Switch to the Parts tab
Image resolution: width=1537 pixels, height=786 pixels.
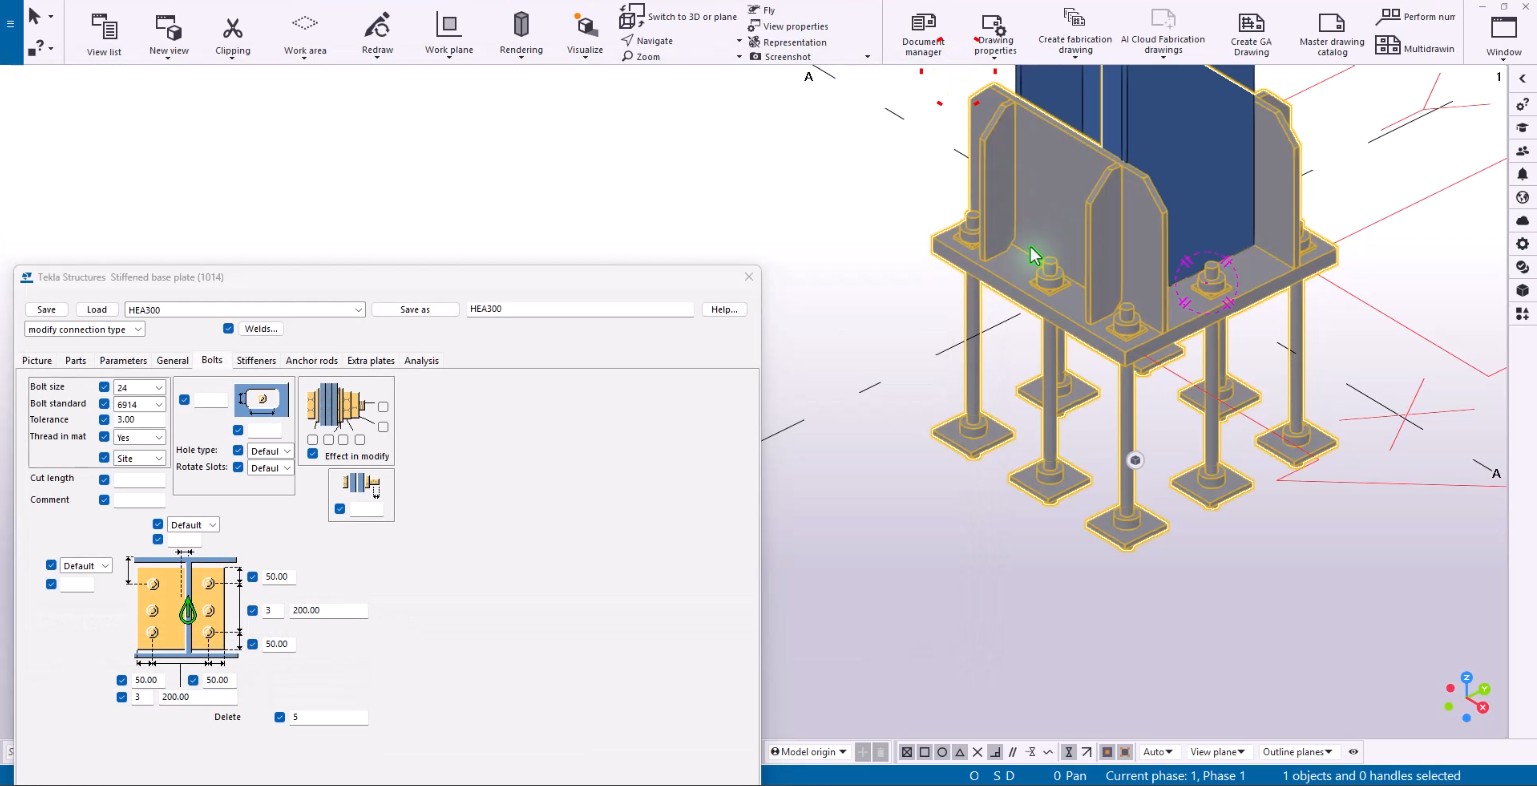pyautogui.click(x=76, y=361)
